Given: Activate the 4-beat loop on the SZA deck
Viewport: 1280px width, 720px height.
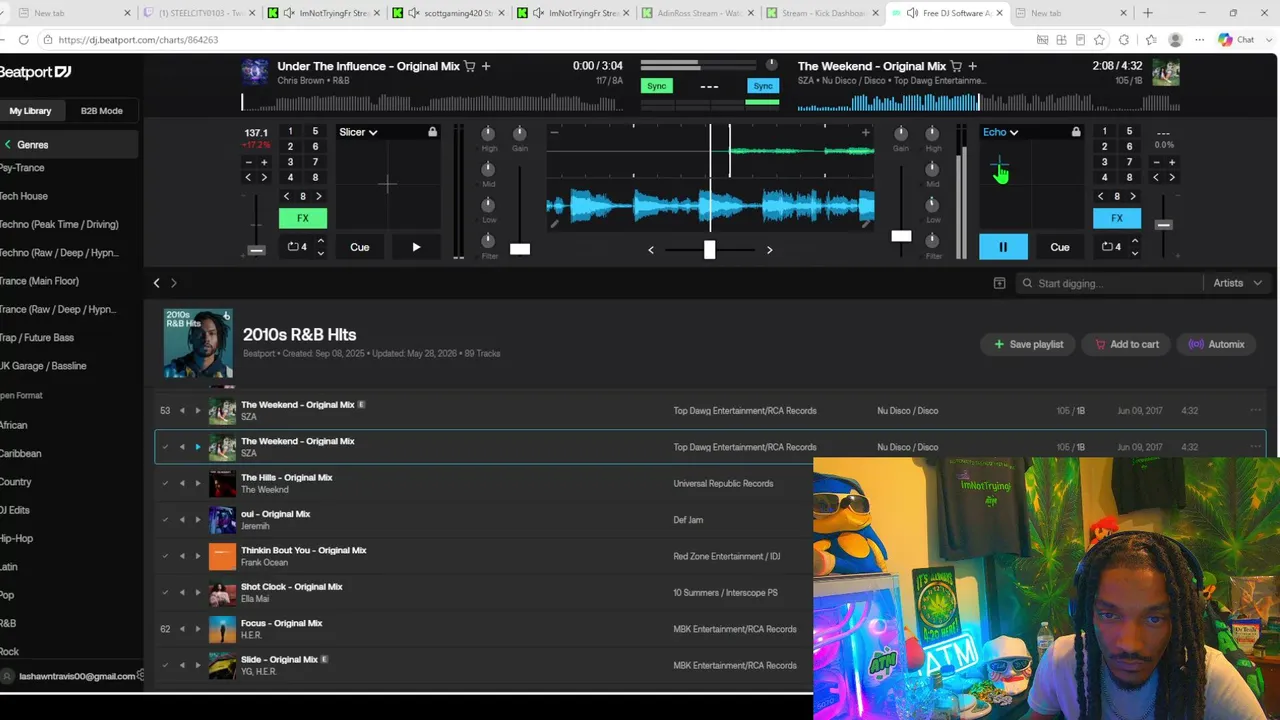Looking at the screenshot, I should [1111, 247].
